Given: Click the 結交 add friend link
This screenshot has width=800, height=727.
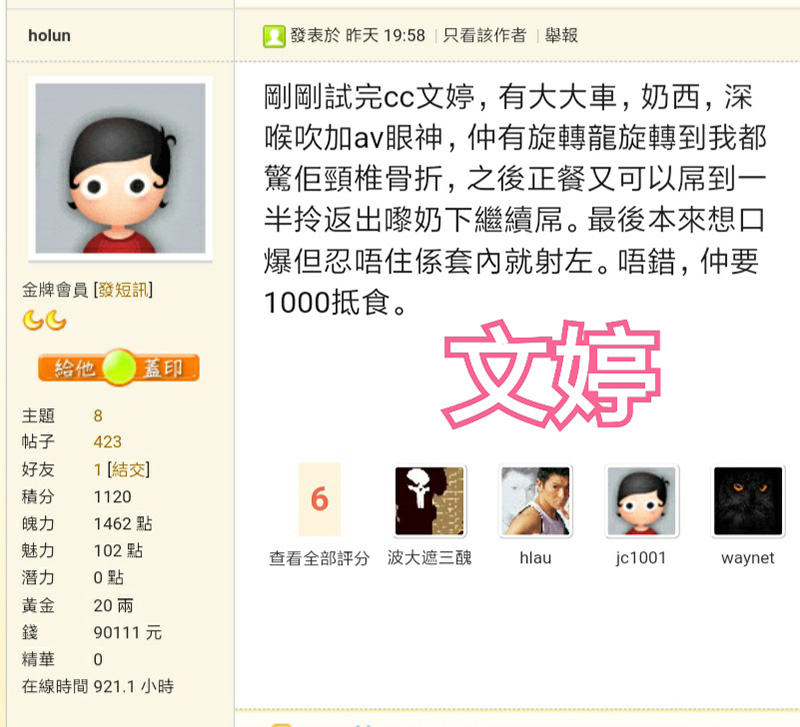Looking at the screenshot, I should (129, 469).
